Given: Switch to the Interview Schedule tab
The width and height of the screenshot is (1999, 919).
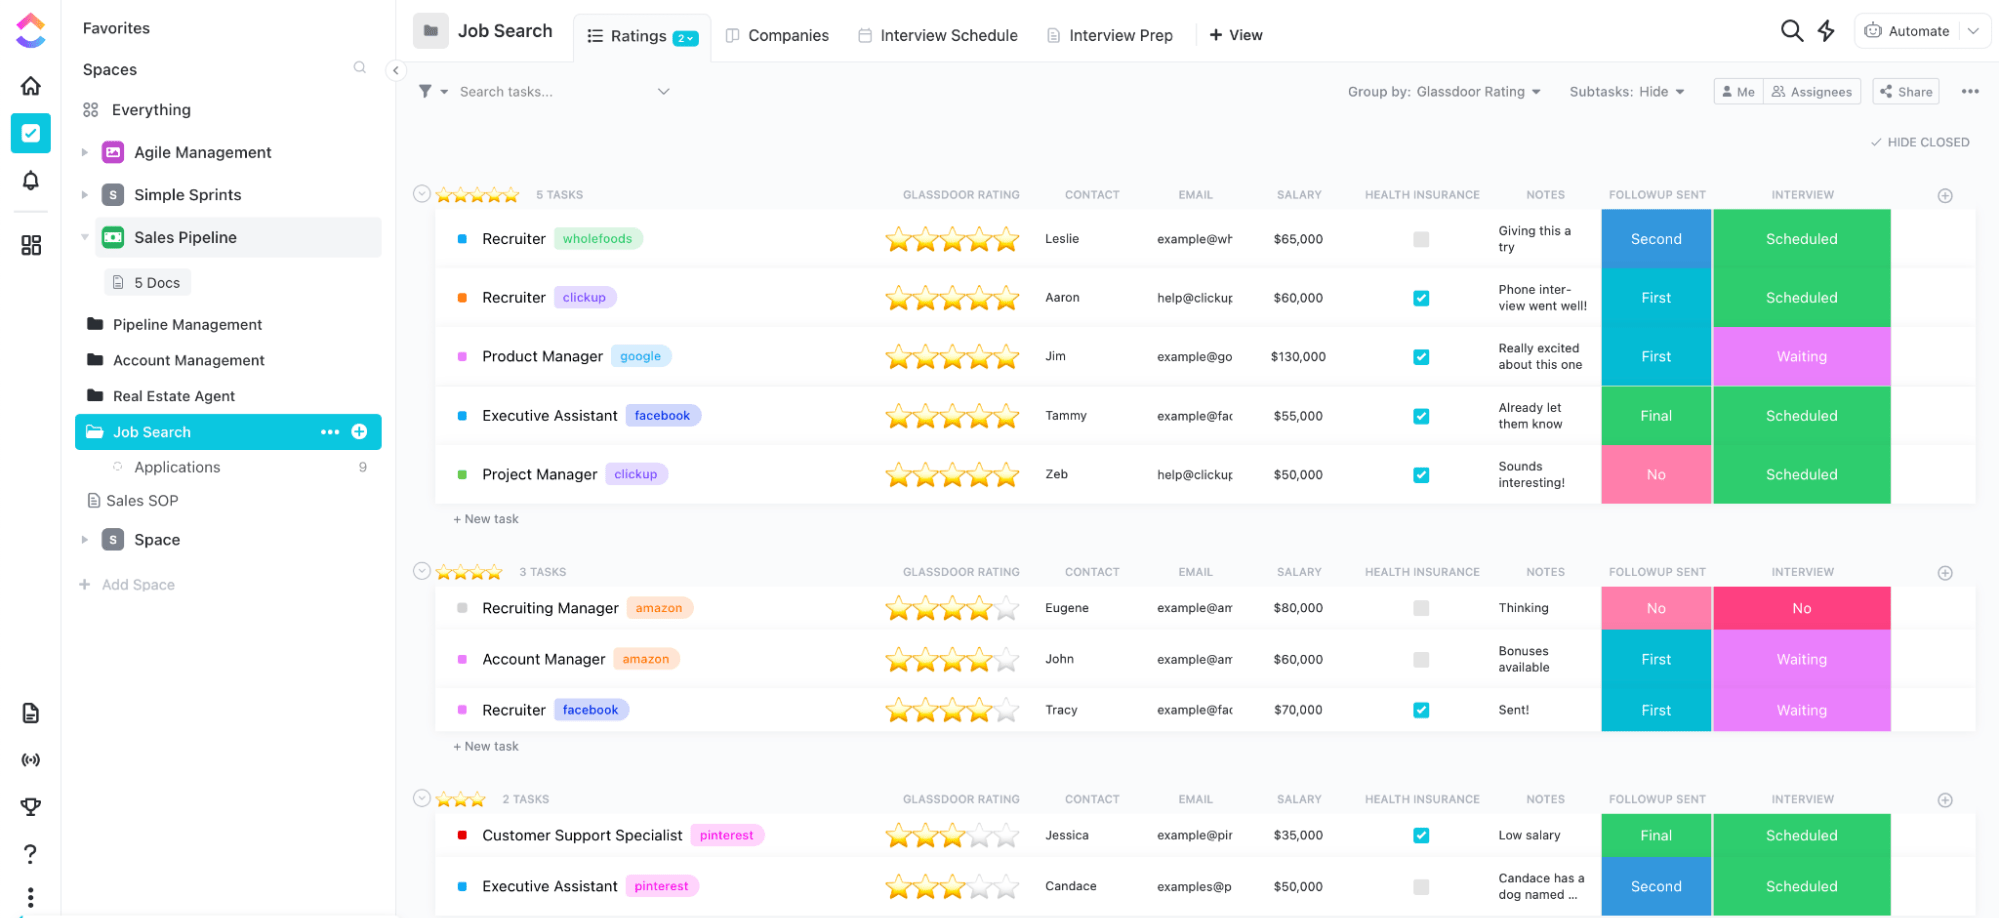Looking at the screenshot, I should [938, 35].
